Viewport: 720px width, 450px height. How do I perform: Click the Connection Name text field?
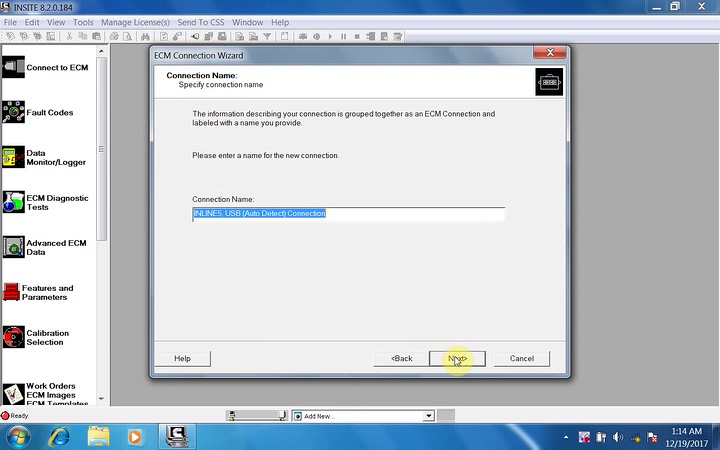349,214
